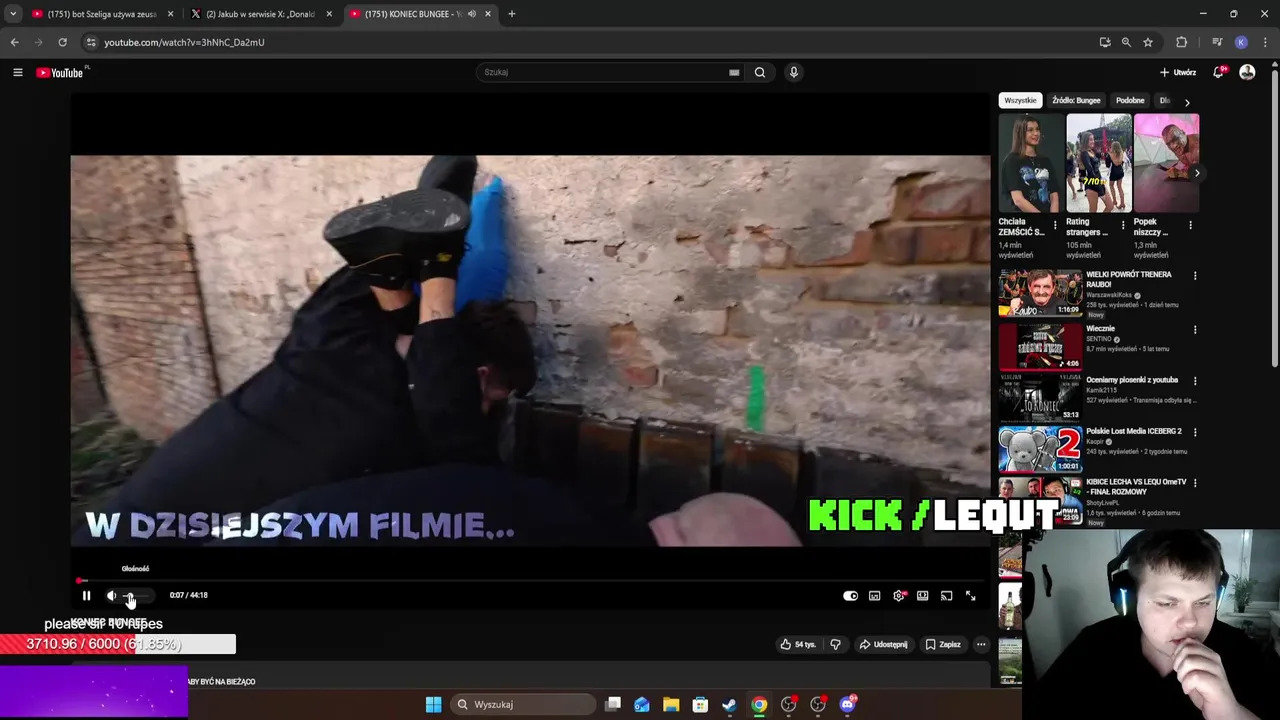
Task: Open the 'Wiecznie' video by SENTINO
Action: click(1100, 328)
